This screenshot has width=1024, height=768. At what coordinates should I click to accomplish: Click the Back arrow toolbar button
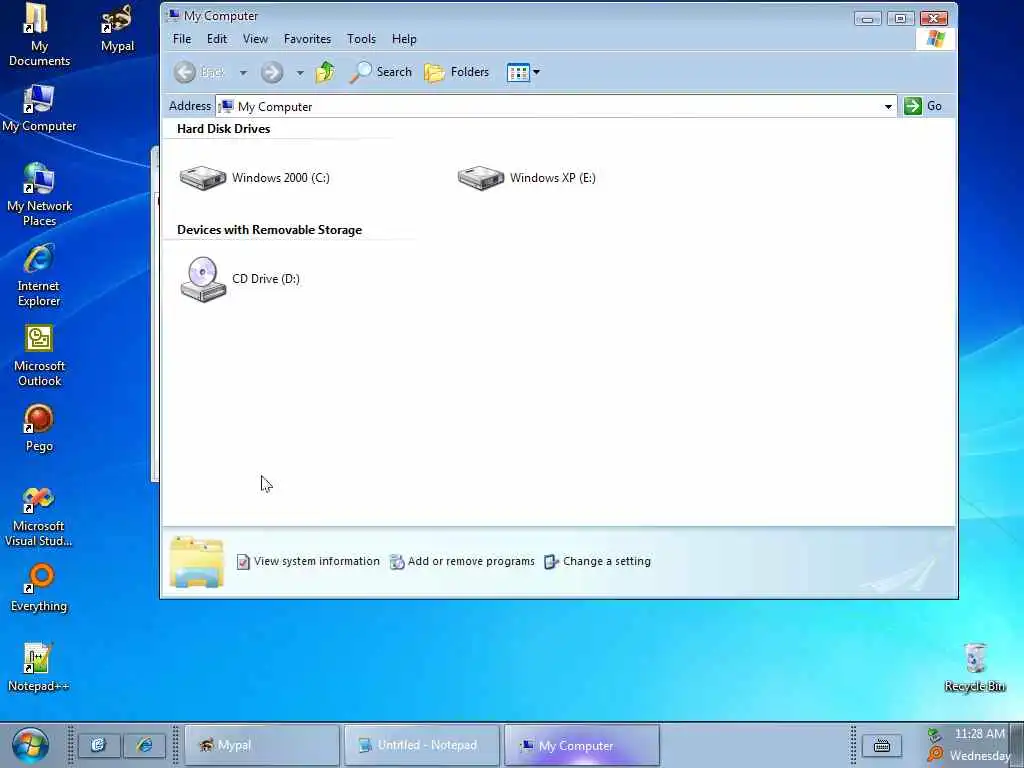pyautogui.click(x=185, y=72)
